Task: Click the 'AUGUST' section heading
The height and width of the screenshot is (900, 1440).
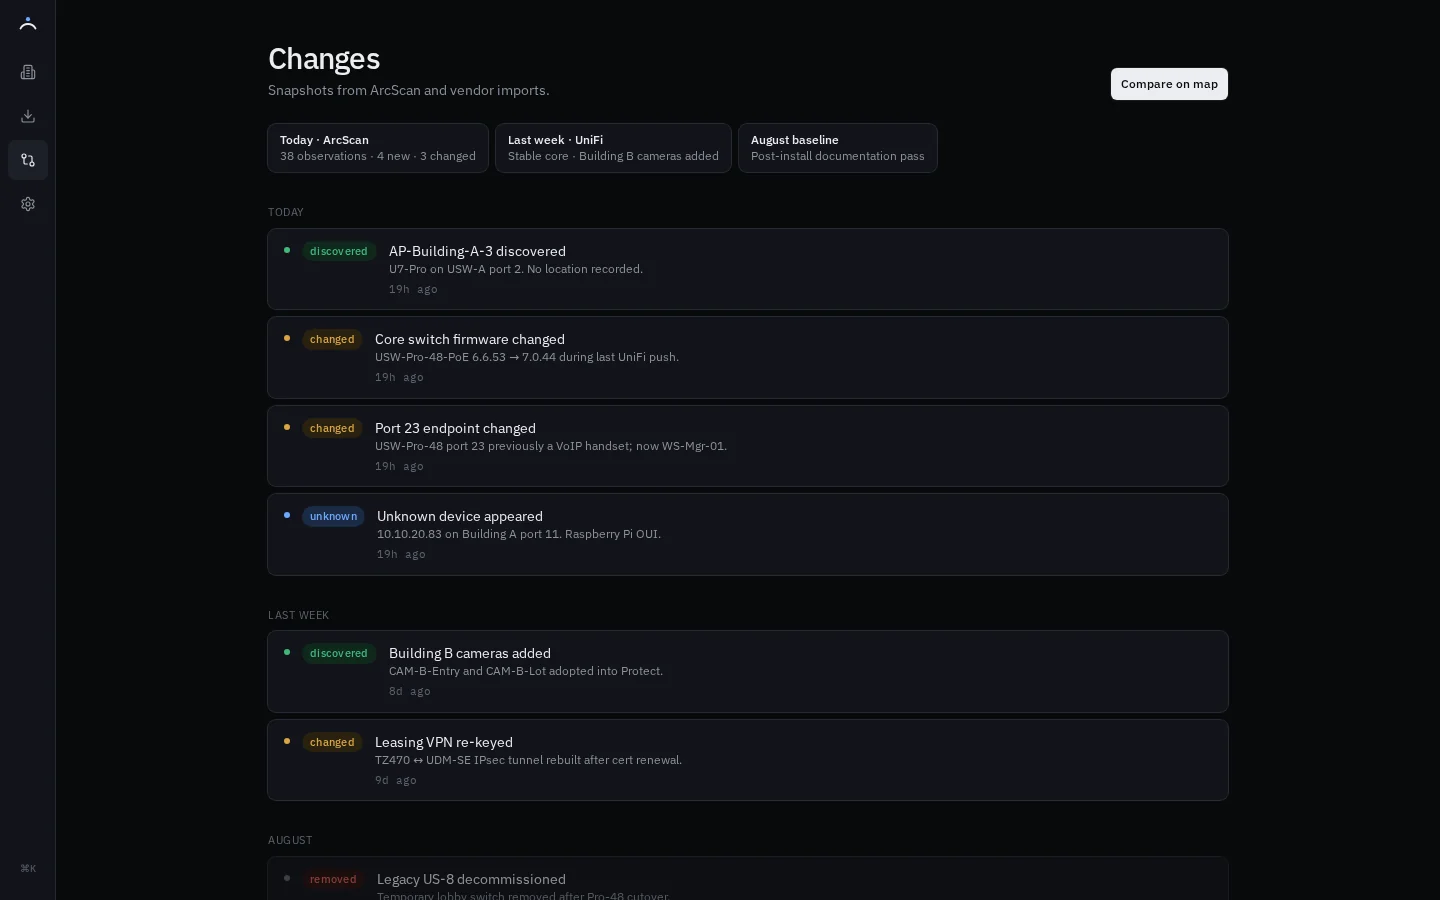Action: pyautogui.click(x=290, y=840)
